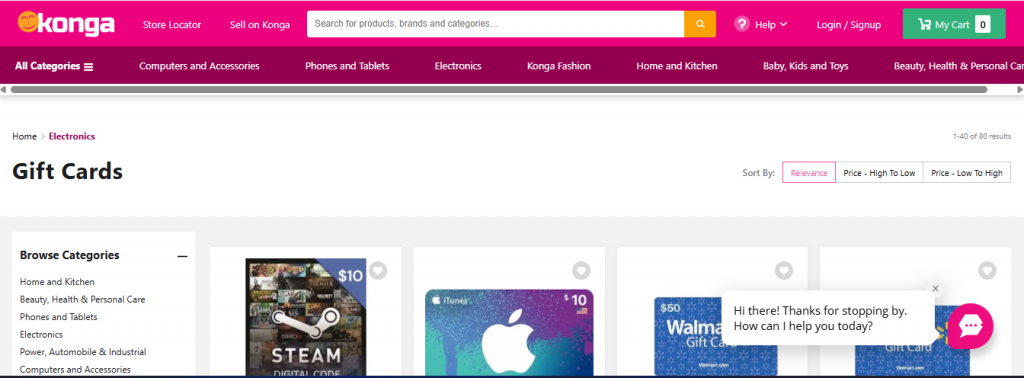Add Steam $10 card to wishlist heart

click(x=377, y=270)
